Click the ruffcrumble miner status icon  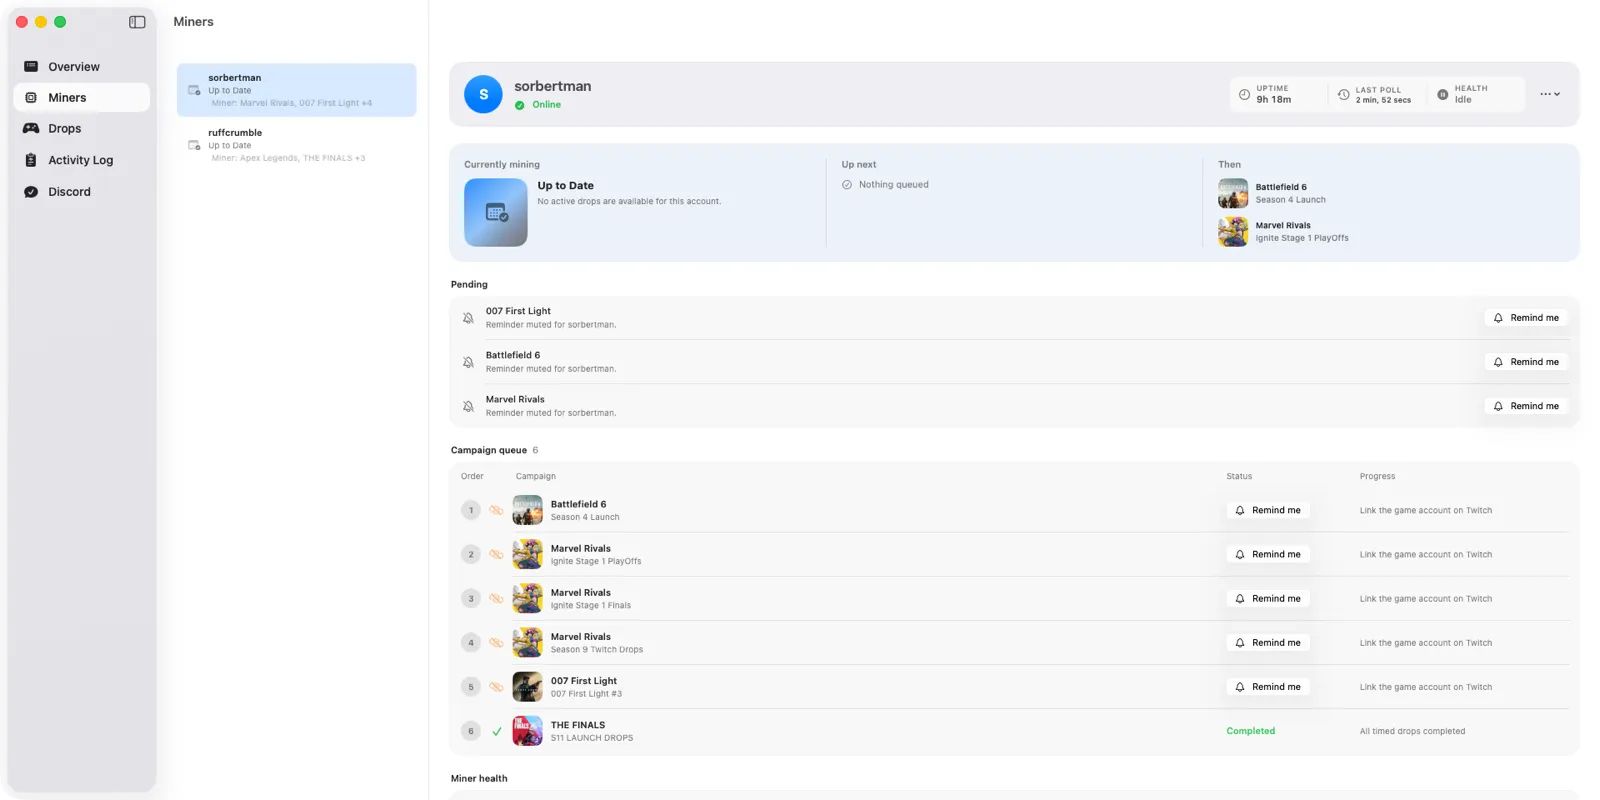(x=194, y=145)
